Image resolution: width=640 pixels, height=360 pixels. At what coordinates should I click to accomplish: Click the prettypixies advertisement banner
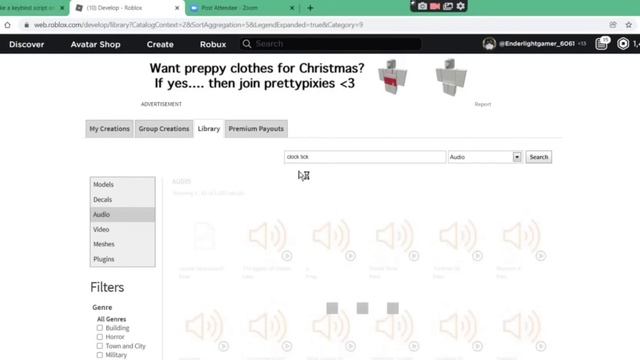coord(316,77)
